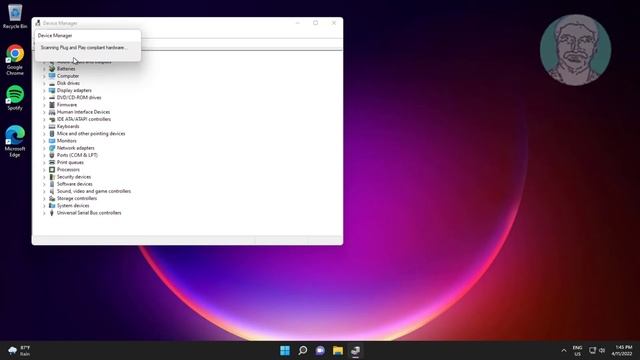Select the "Human Interface Devices" label
This screenshot has height=360, width=640.
tap(83, 112)
